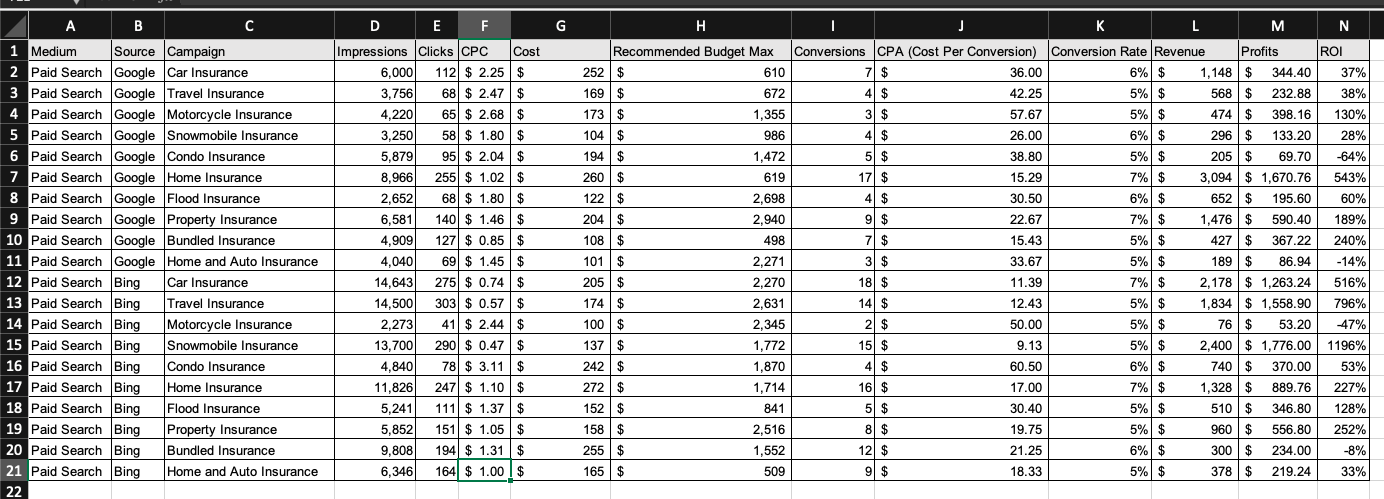Screen dimensions: 1384x499
Task: Select column J header
Action: 961,25
